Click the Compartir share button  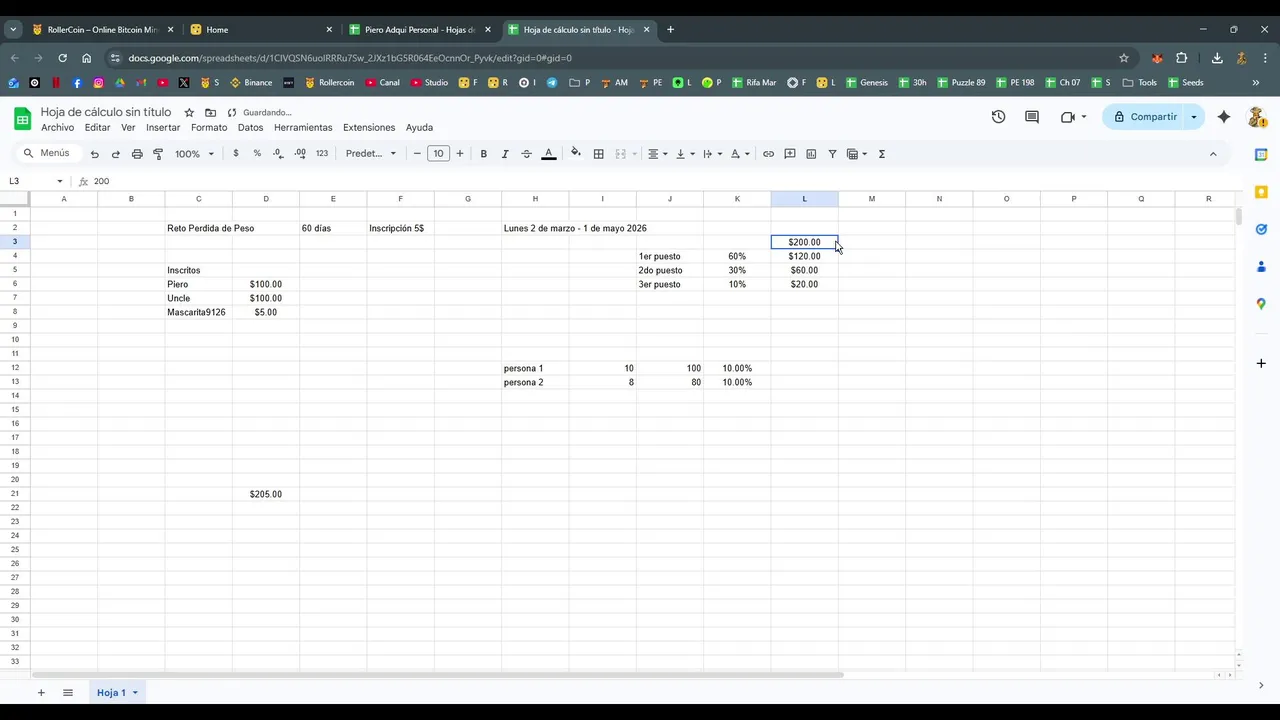point(1145,117)
